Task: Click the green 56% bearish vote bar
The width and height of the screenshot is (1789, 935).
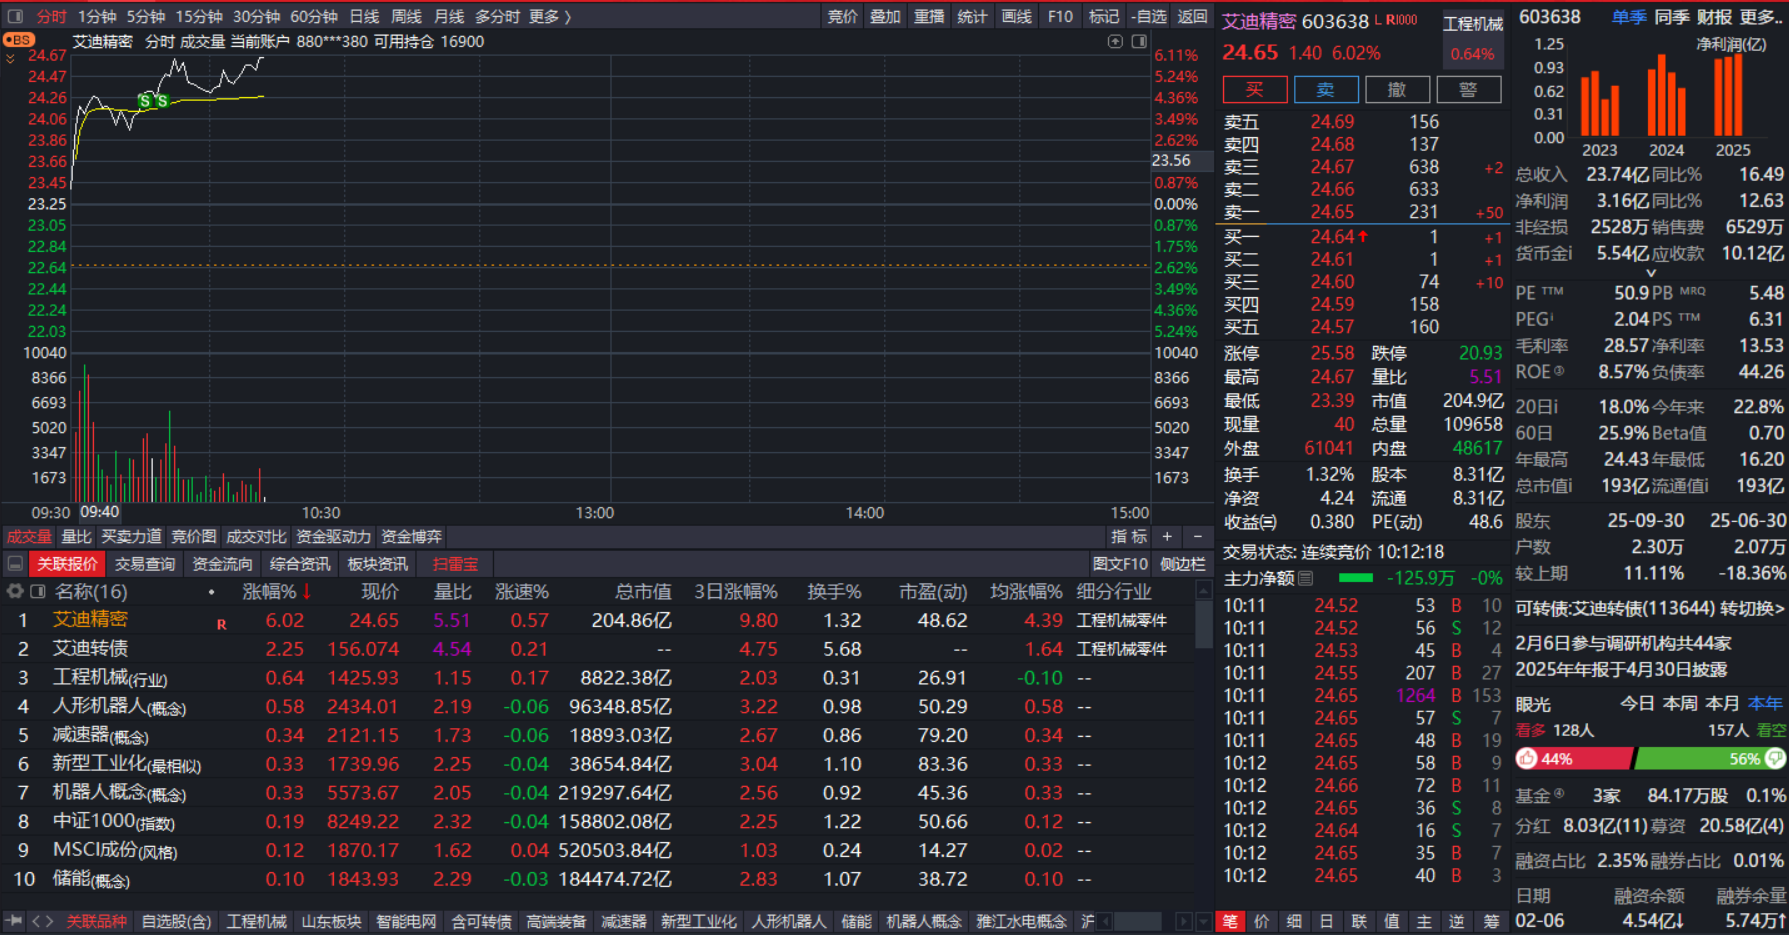Action: tap(1711, 759)
